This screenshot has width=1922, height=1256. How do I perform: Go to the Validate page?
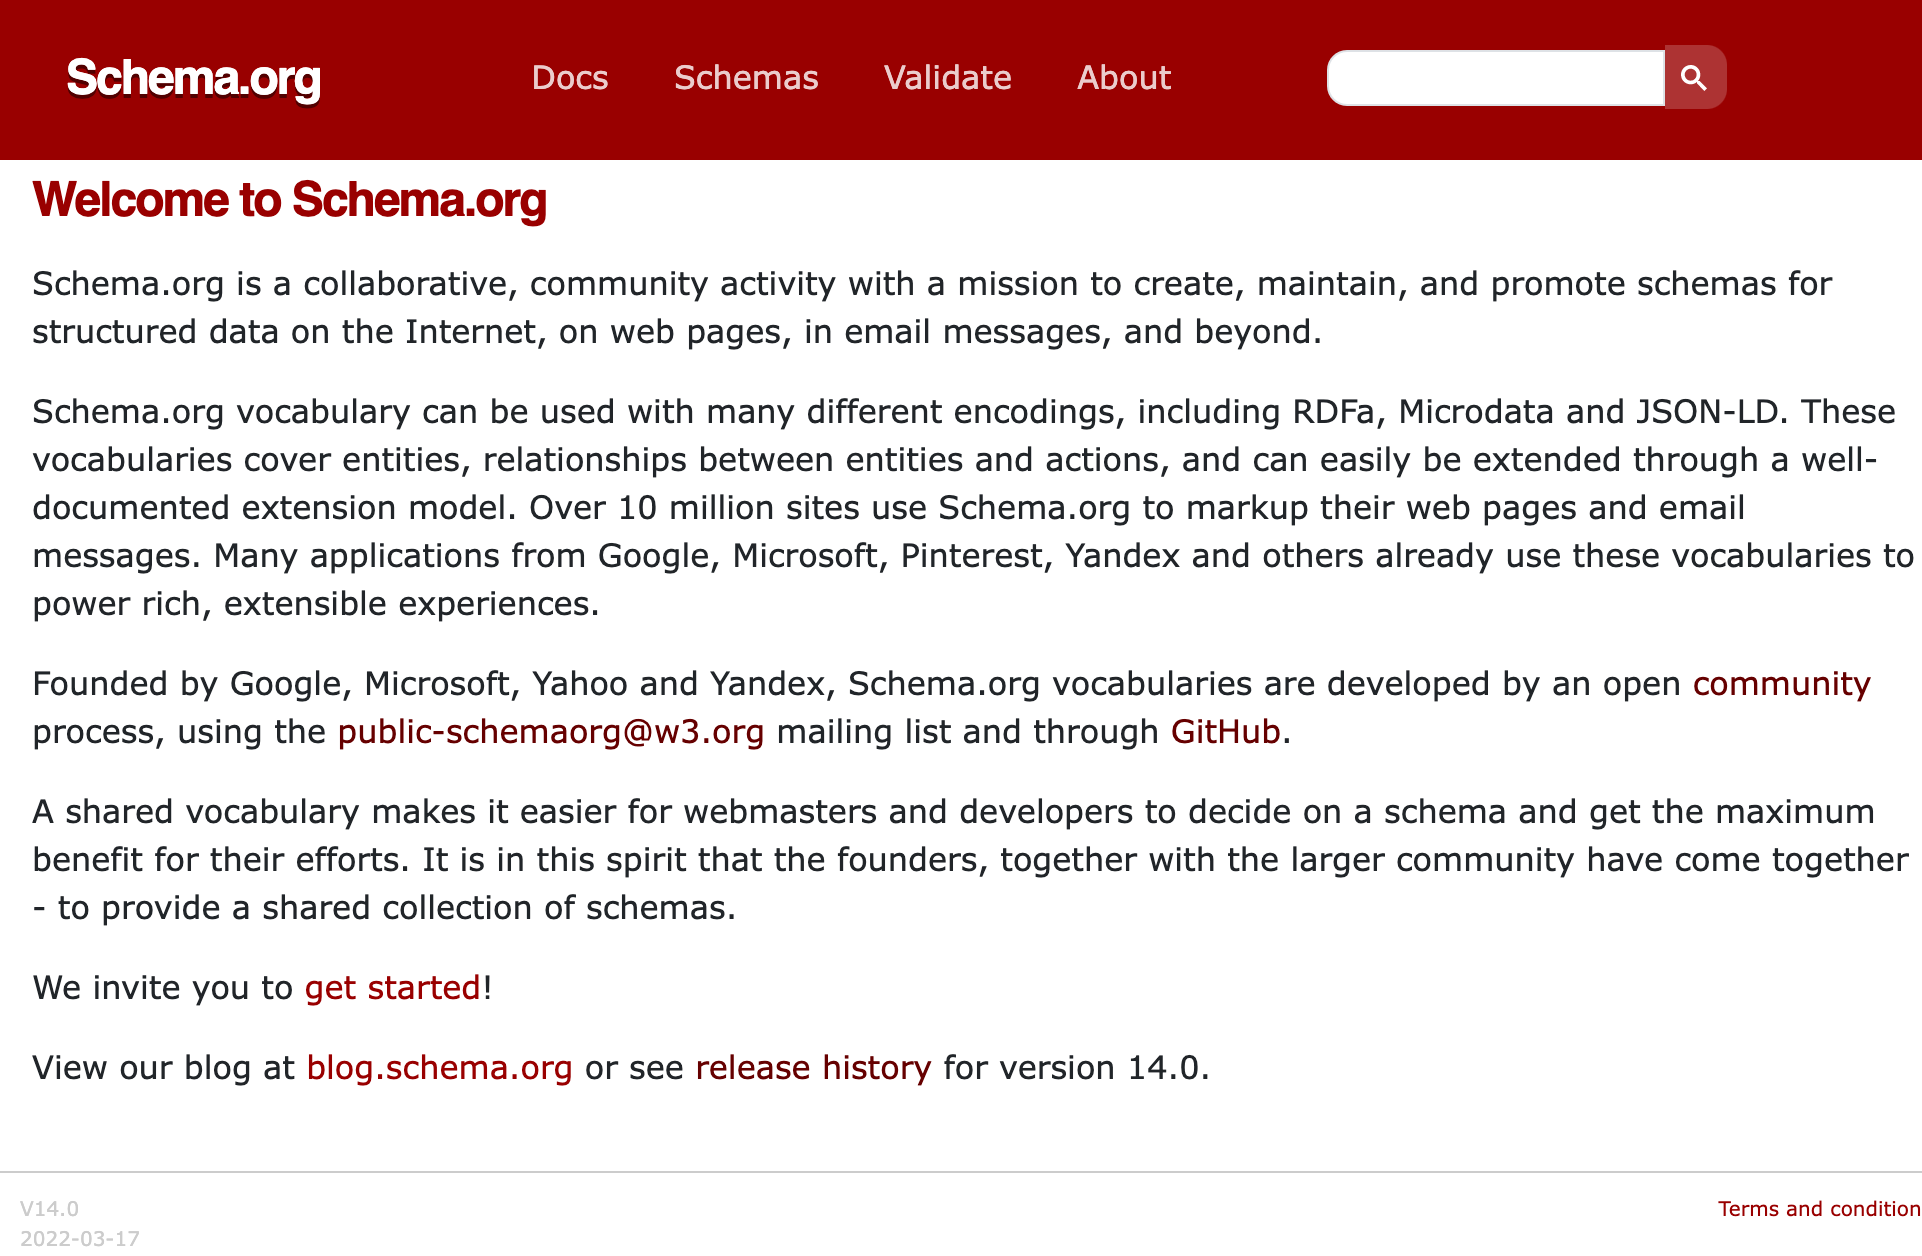coord(948,78)
